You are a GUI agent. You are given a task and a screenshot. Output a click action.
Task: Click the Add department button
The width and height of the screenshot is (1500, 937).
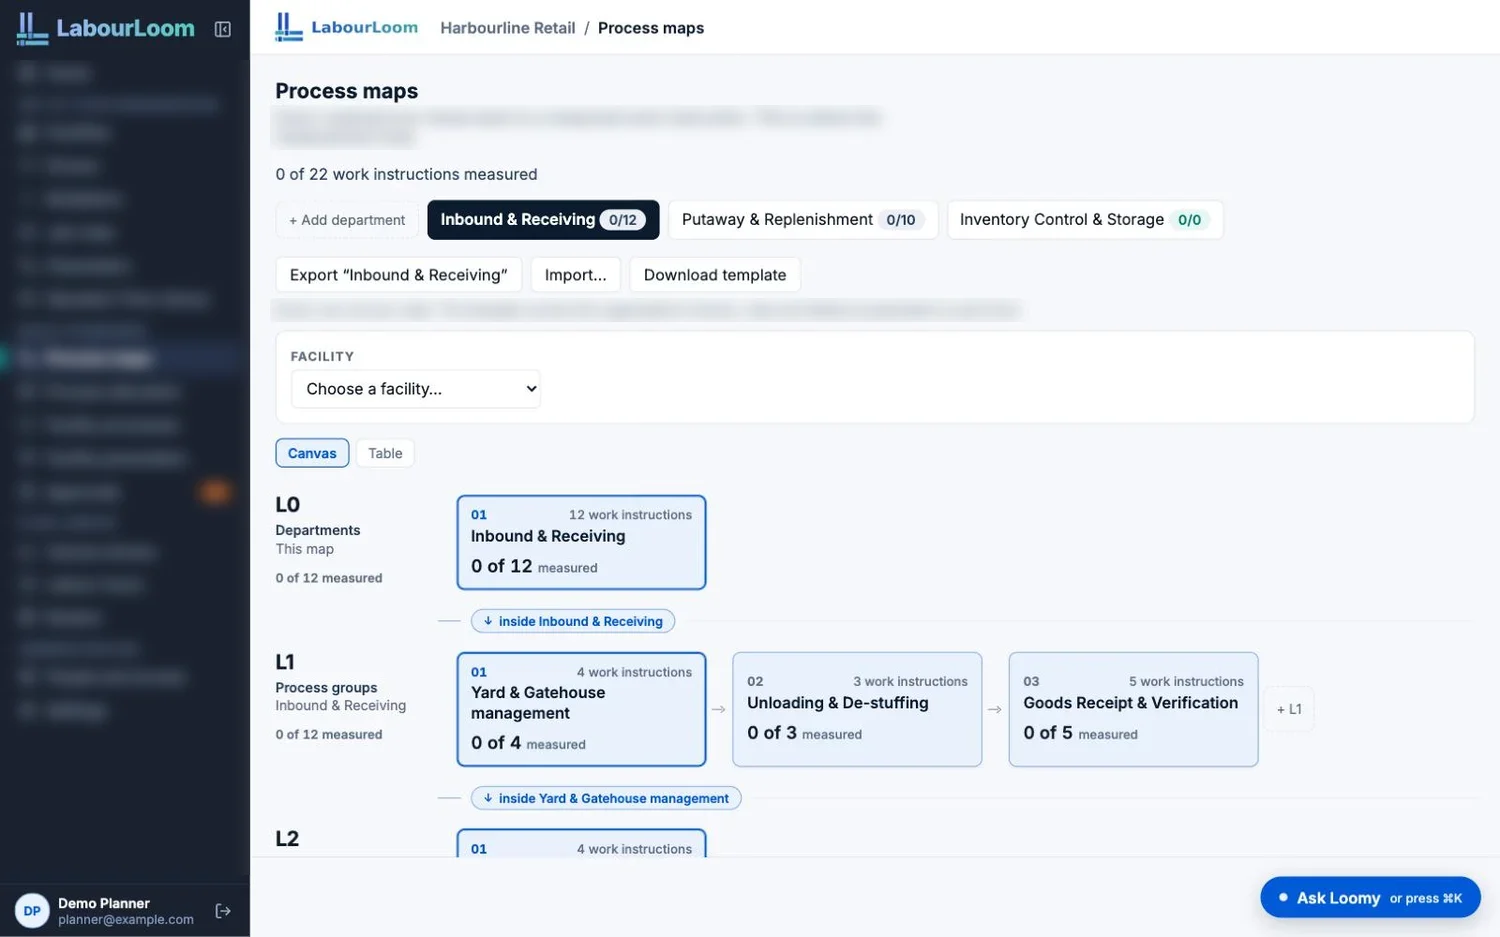pyautogui.click(x=347, y=220)
